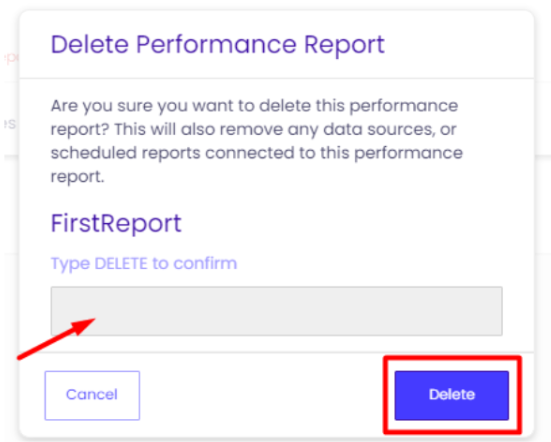The image size is (551, 442).
Task: Click the word 'Report' in the dialog title
Action: coord(344,45)
